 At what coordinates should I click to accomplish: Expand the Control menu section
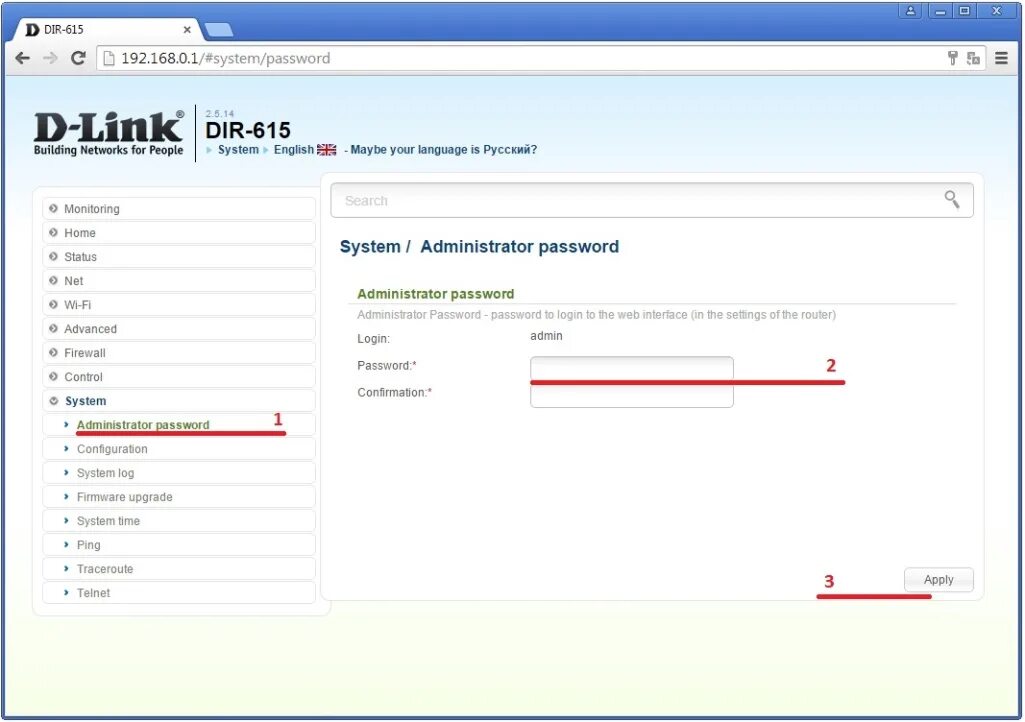point(178,377)
